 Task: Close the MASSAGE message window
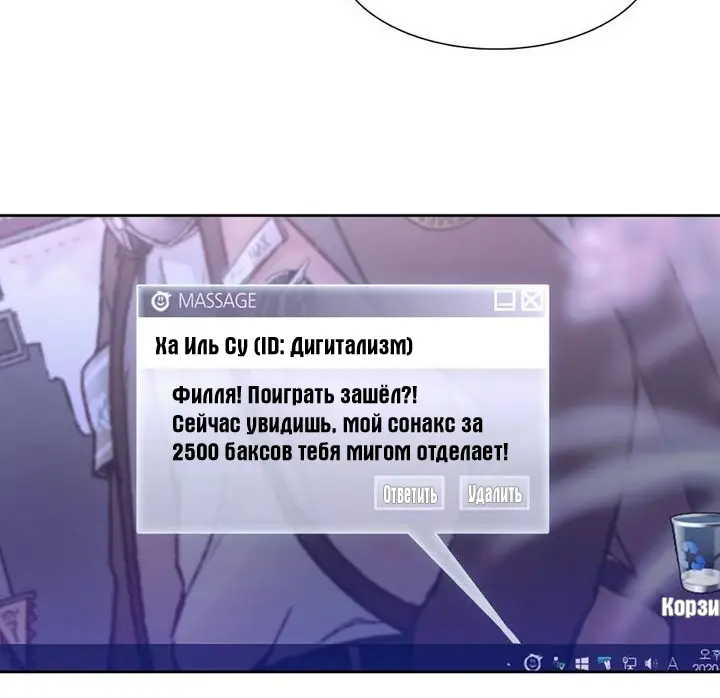tap(532, 301)
